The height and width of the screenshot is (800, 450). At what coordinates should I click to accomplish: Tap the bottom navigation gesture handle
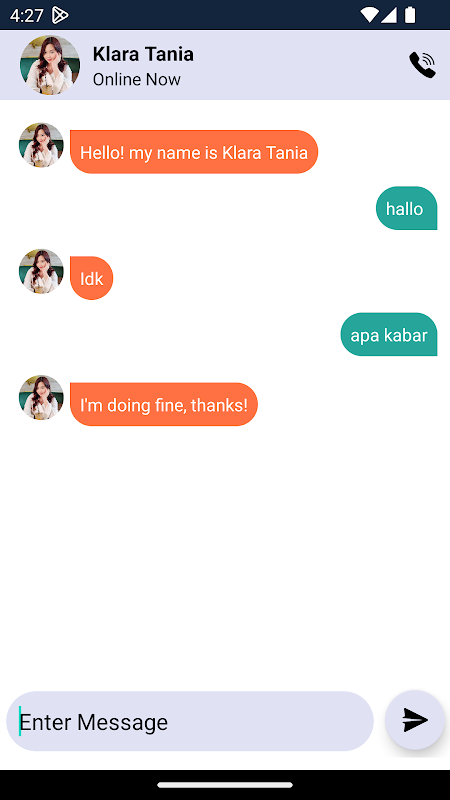coord(225,785)
